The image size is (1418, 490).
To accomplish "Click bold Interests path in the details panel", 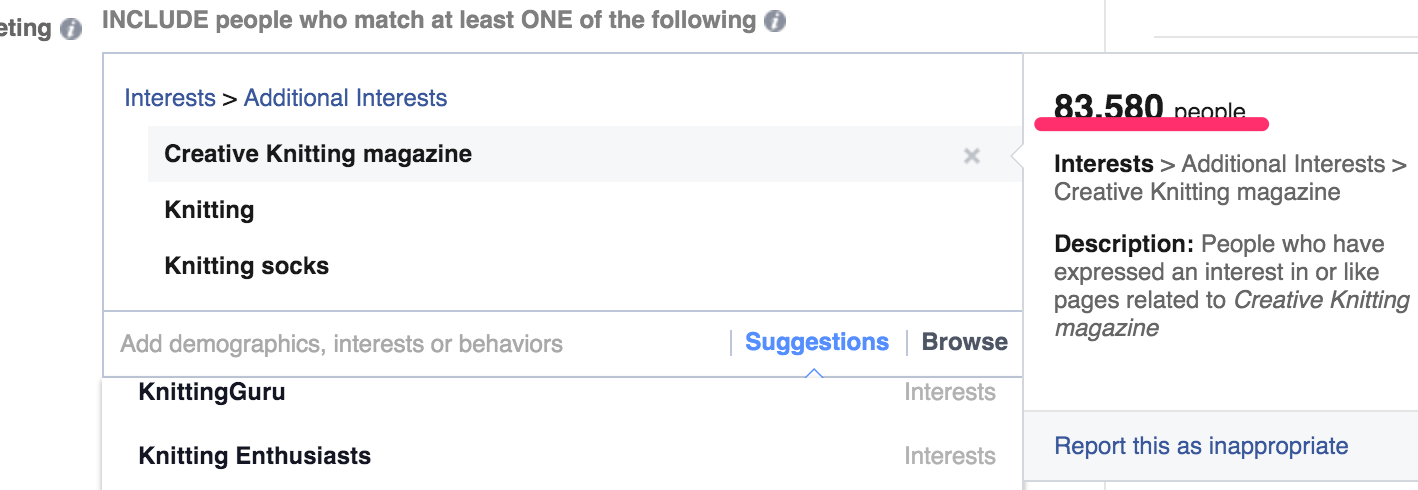I will [1103, 164].
